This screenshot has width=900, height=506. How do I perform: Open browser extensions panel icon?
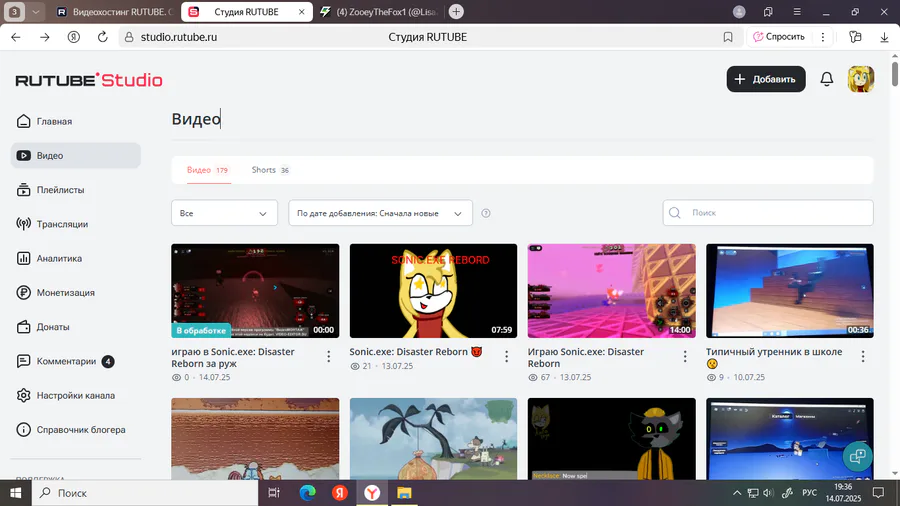855,37
